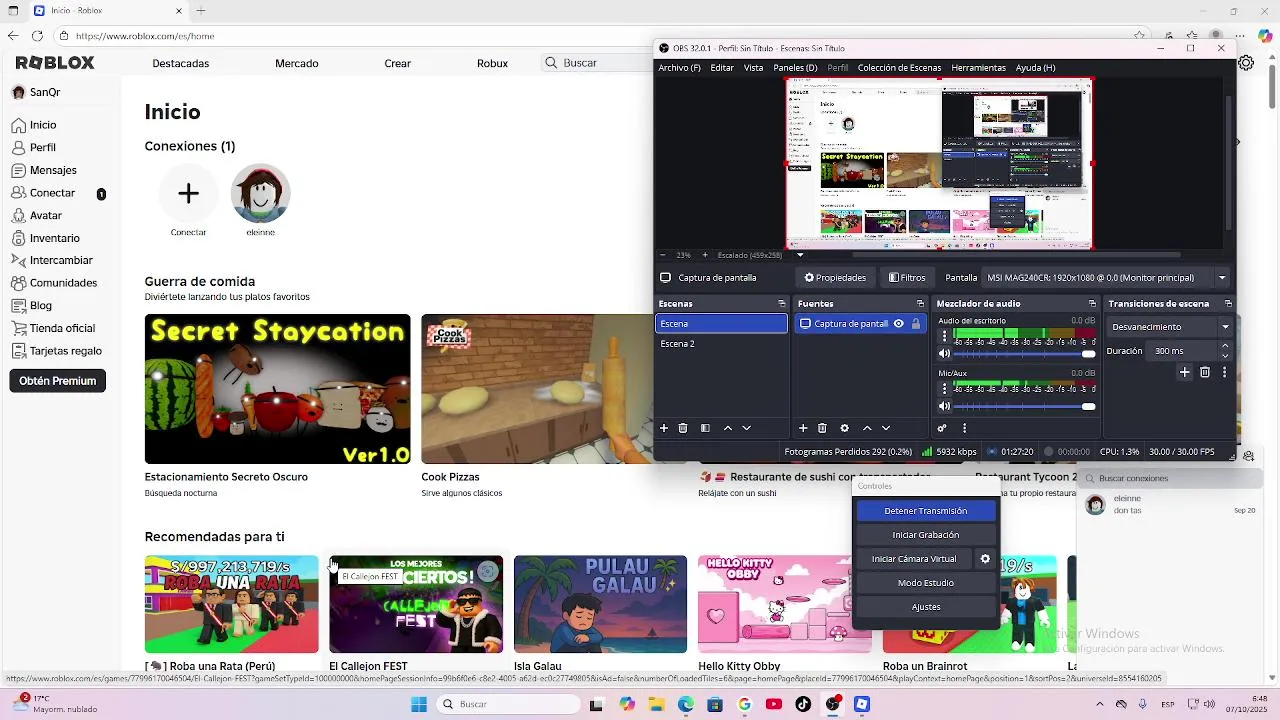Undock the Mezclador de audio panel

click(x=1092, y=304)
